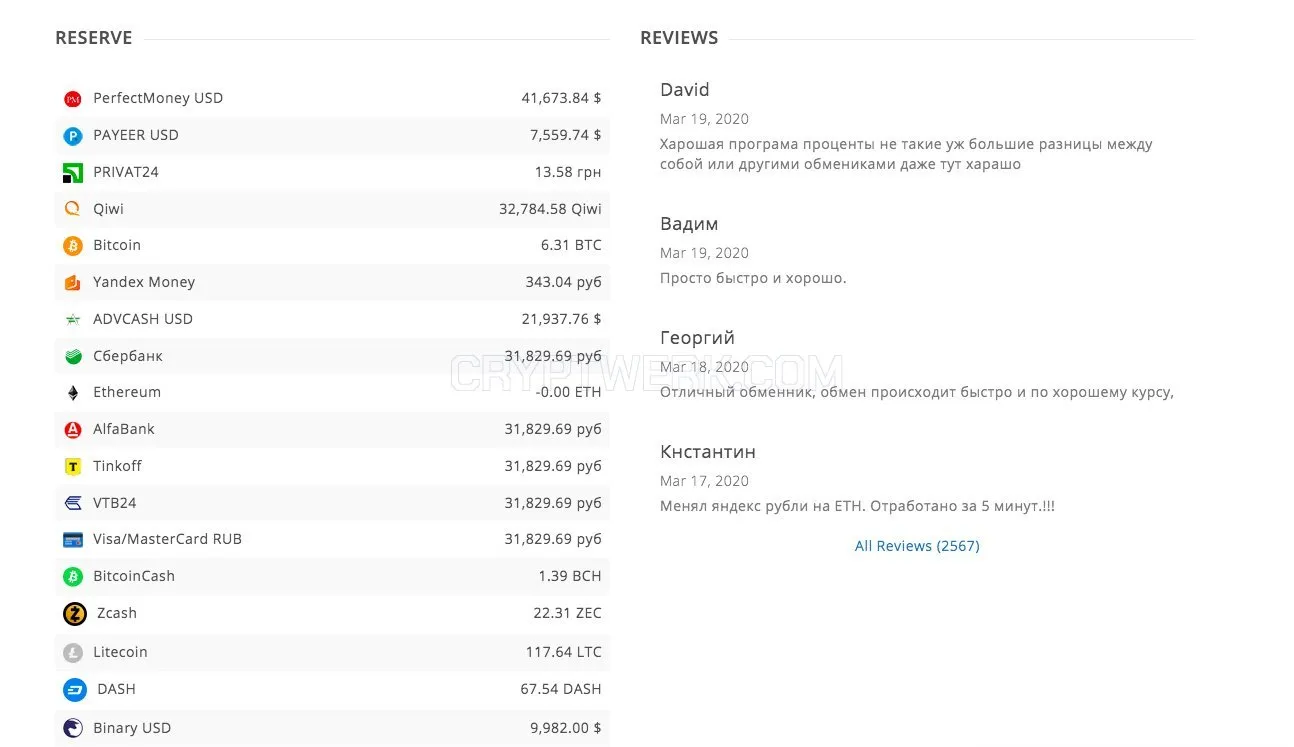Click the 343.04 руб reserve amount
1294x747 pixels.
(564, 282)
